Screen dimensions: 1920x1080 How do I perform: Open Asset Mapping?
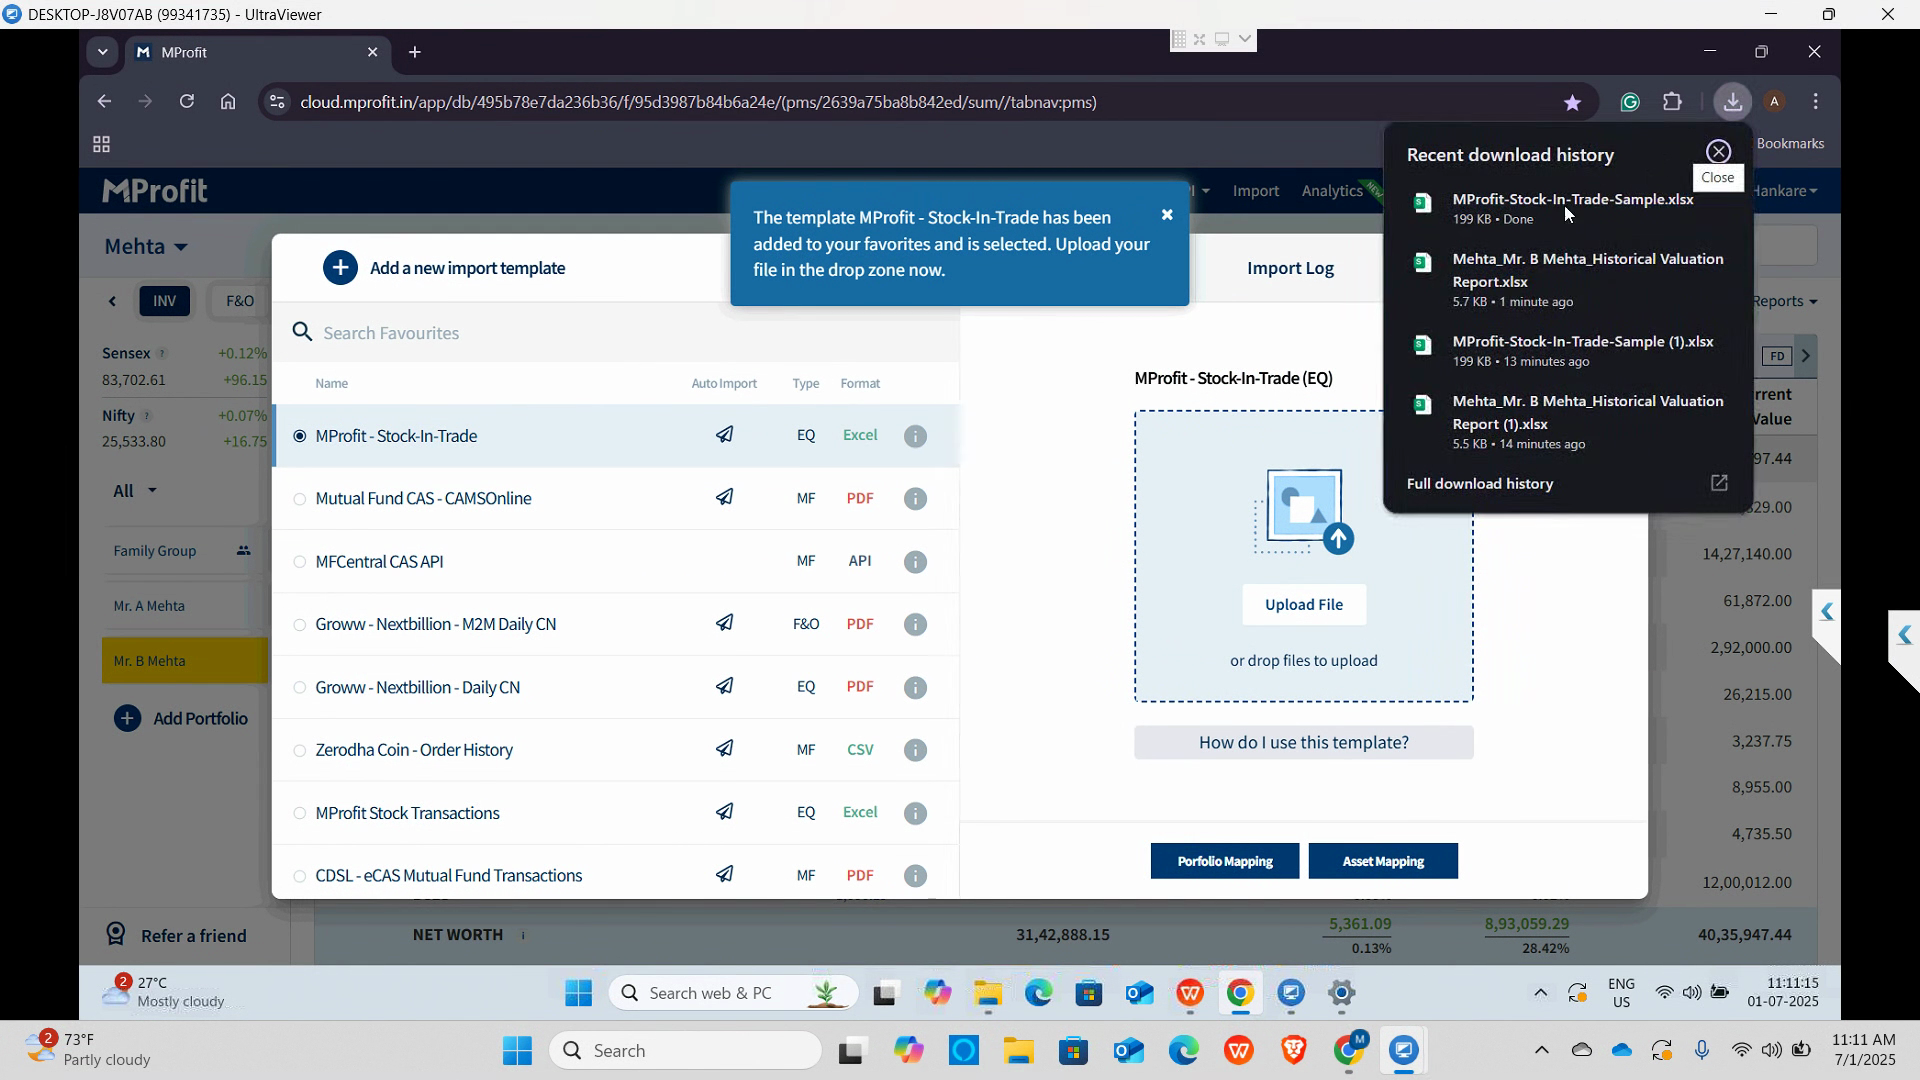[x=1382, y=861]
